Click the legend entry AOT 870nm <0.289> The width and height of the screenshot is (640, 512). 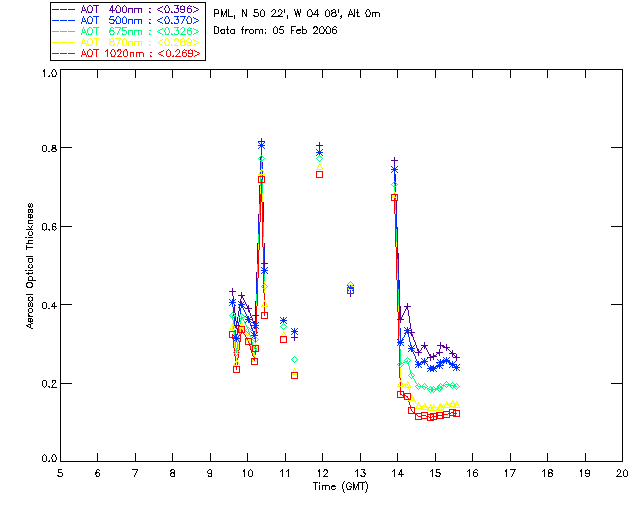127,42
